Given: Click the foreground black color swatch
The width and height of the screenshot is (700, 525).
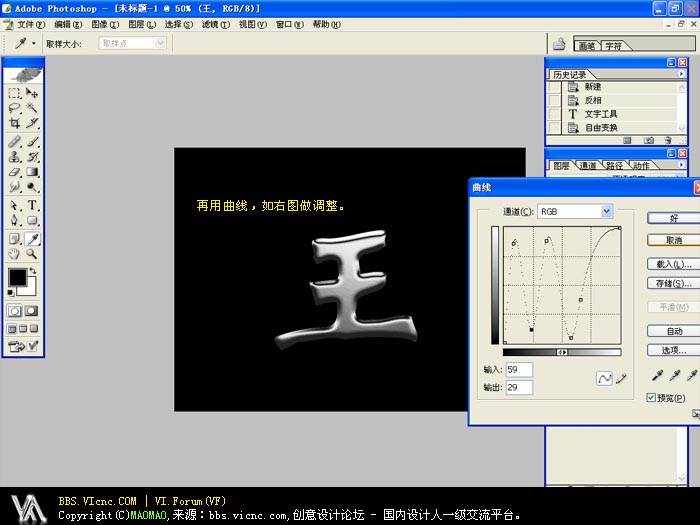Looking at the screenshot, I should coord(16,277).
